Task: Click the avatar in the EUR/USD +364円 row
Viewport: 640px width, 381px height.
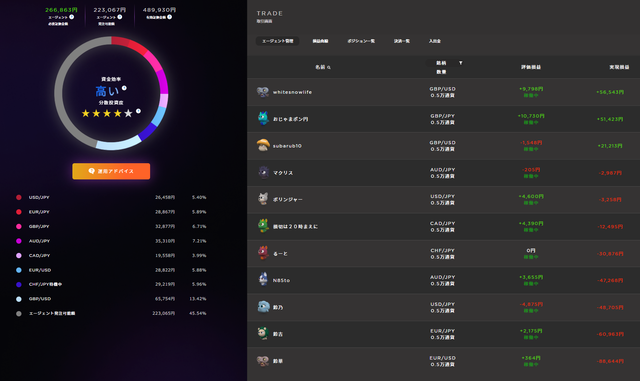Action: click(262, 361)
